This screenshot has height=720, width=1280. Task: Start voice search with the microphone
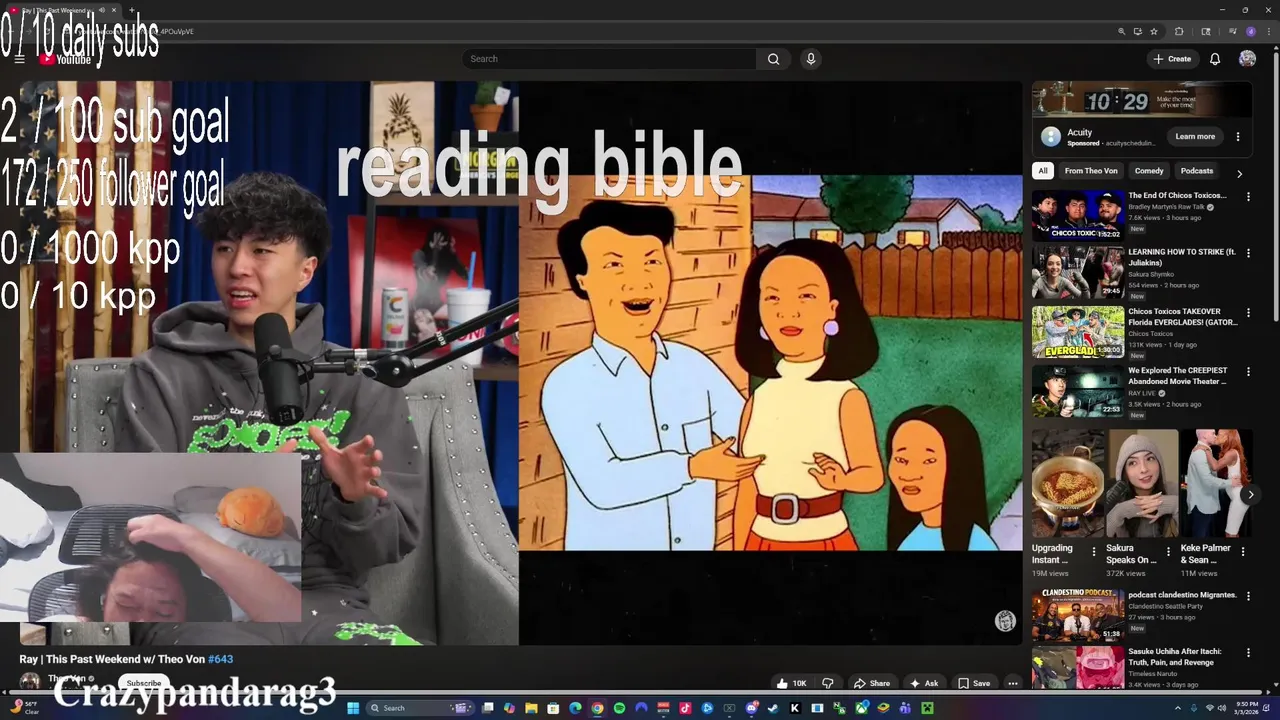[811, 59]
